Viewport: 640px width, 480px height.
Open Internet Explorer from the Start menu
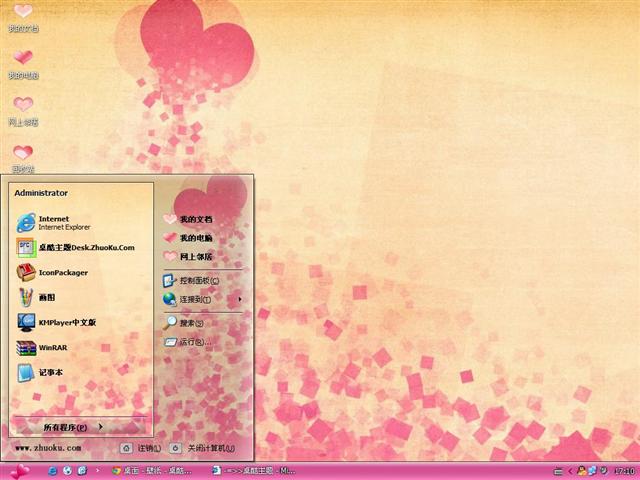[x=65, y=222]
